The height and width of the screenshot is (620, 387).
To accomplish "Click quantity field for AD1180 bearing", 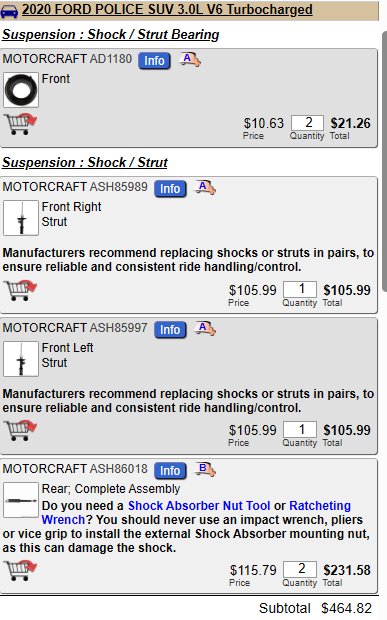I will (308, 123).
